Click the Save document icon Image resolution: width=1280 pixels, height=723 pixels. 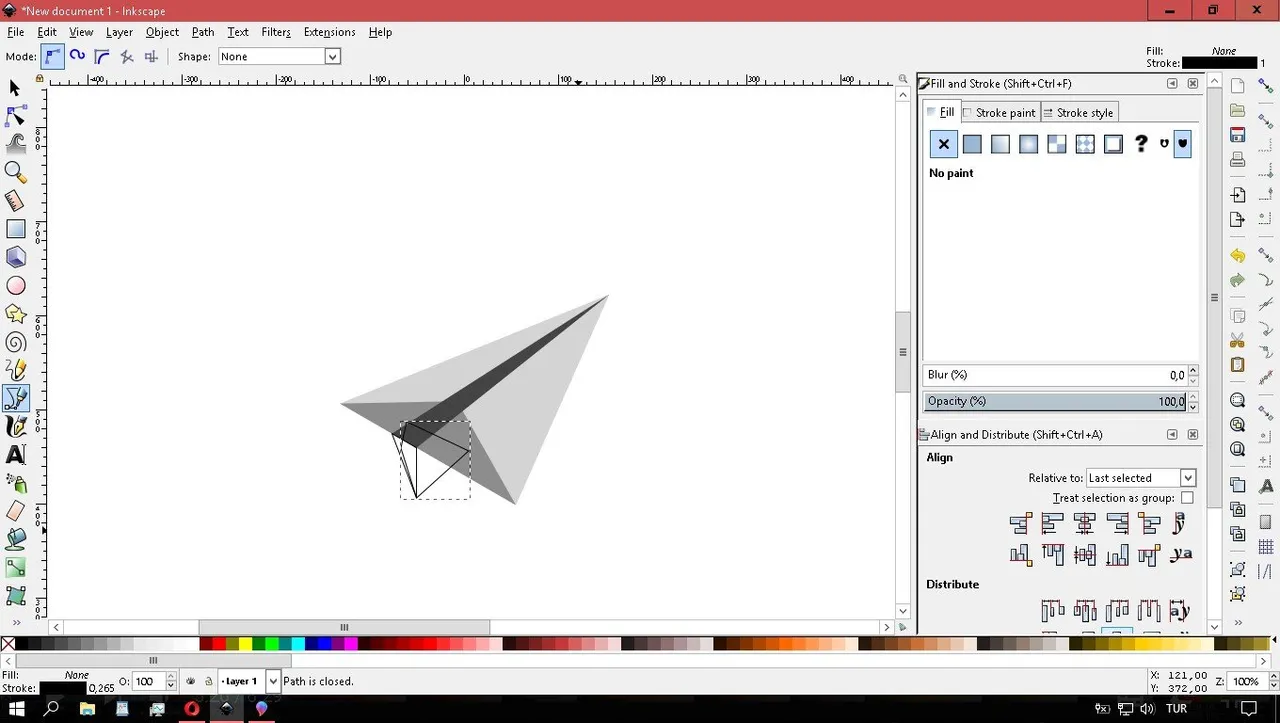click(x=1238, y=135)
